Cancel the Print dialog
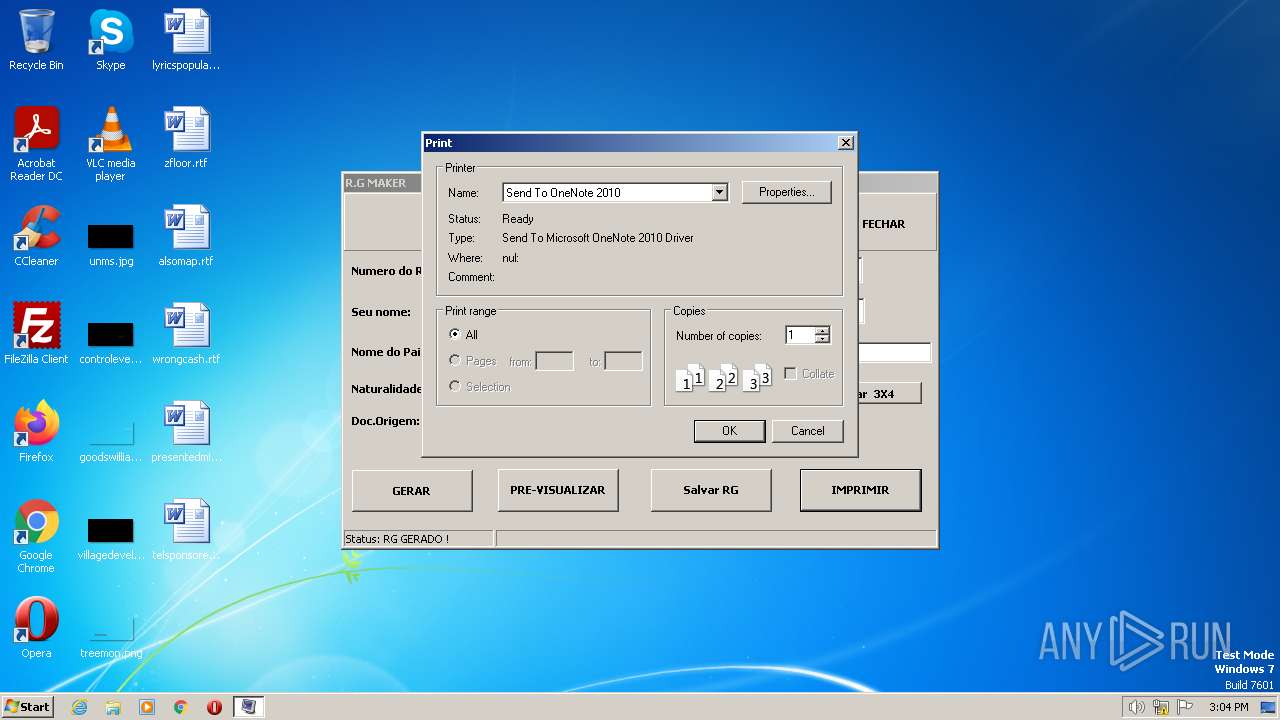Screen dimensions: 1280x720 click(807, 431)
